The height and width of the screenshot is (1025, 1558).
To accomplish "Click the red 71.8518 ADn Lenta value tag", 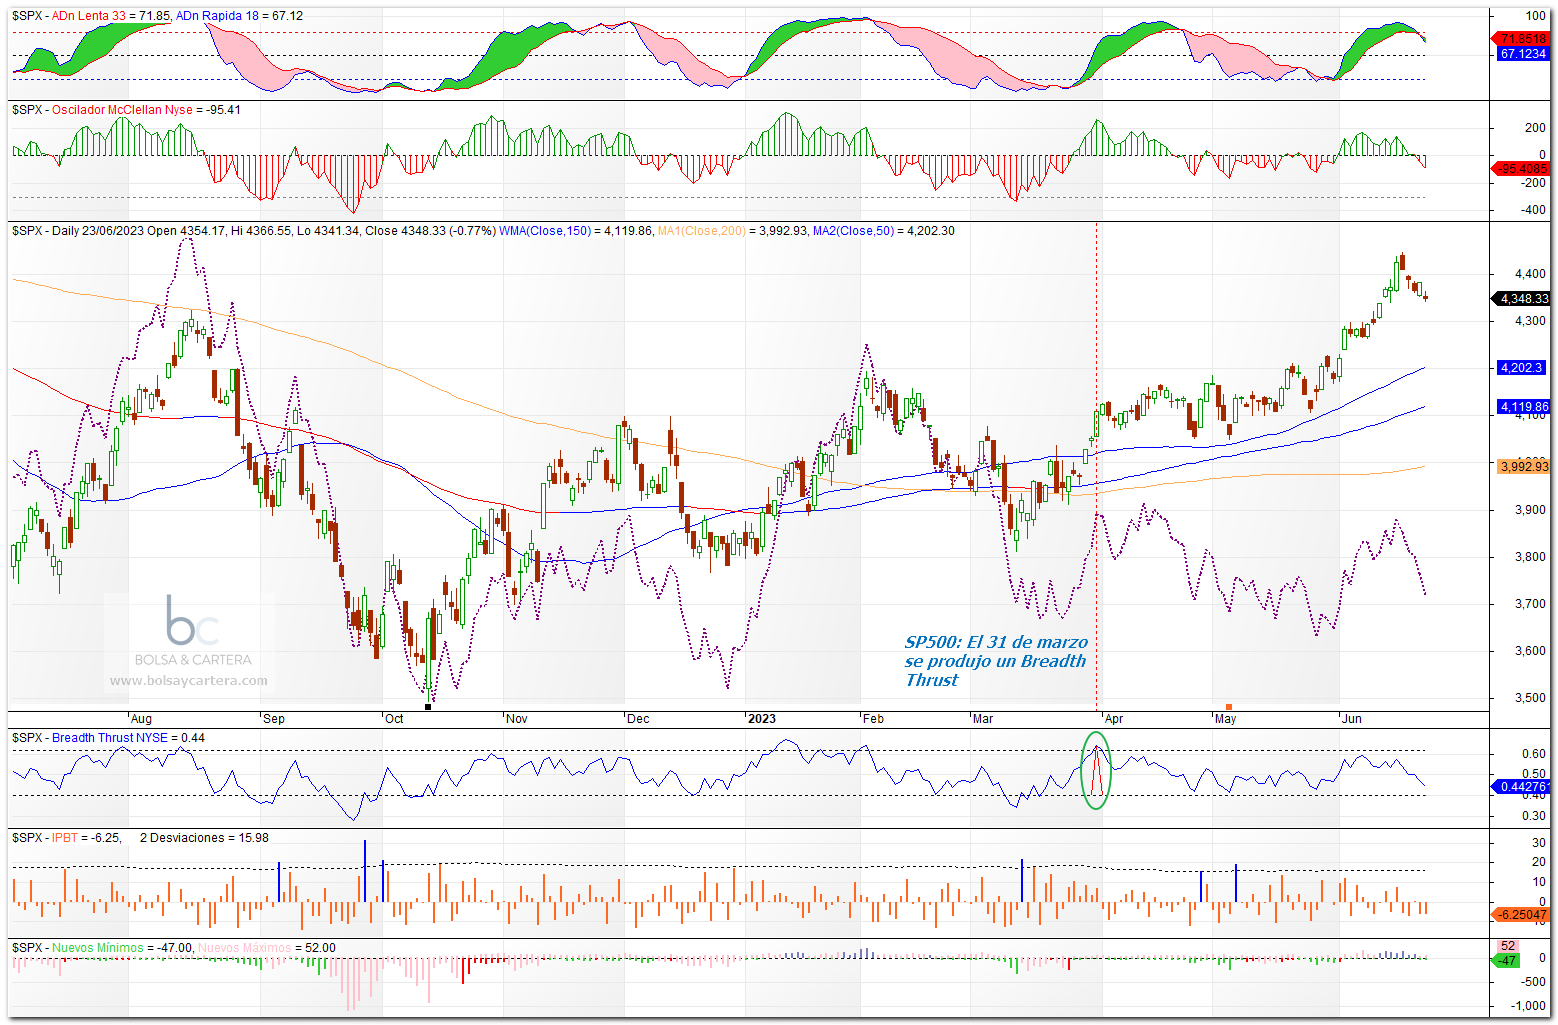I will click(1523, 39).
